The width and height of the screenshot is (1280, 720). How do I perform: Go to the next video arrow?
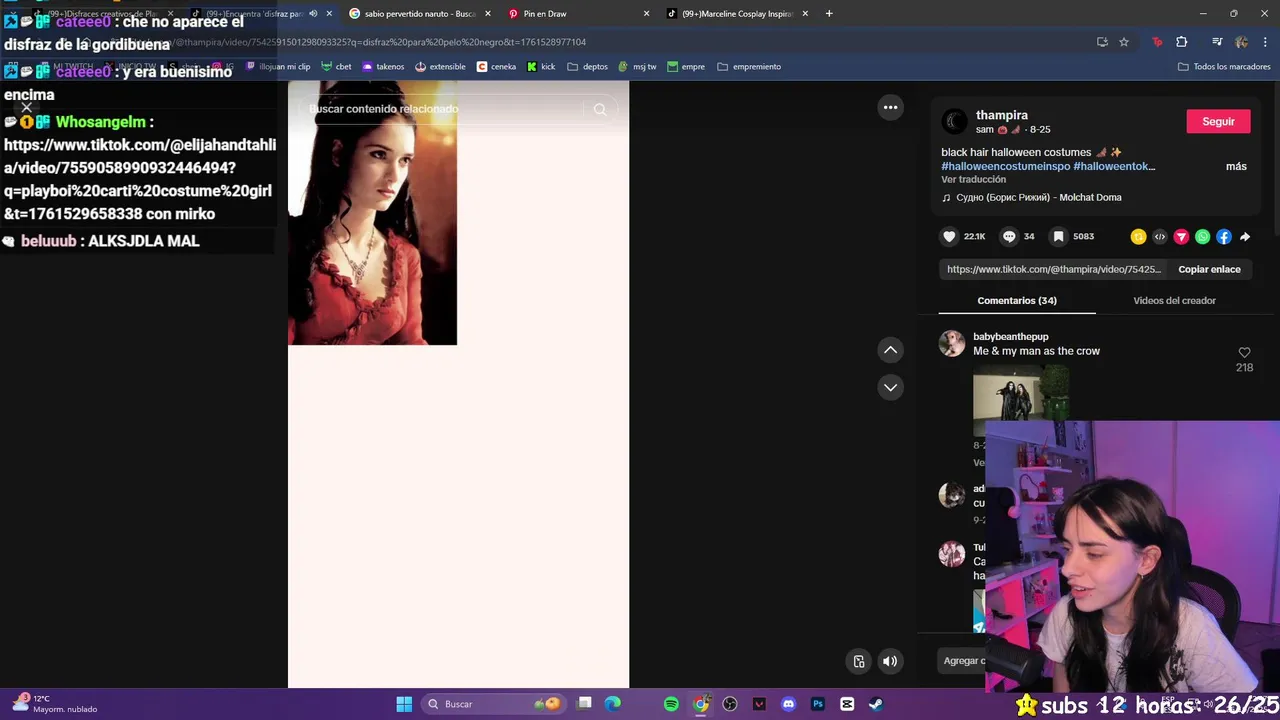click(890, 387)
